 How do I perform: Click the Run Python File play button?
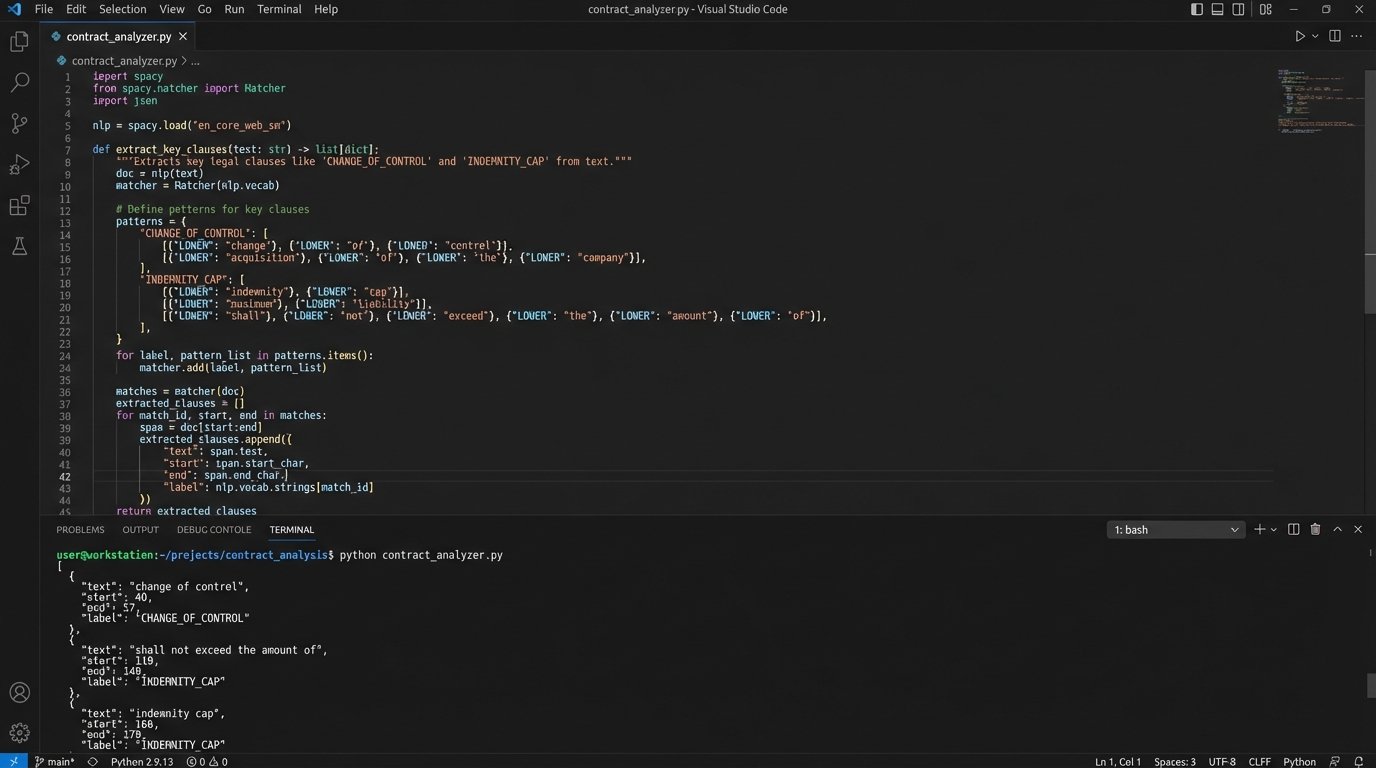point(1300,36)
